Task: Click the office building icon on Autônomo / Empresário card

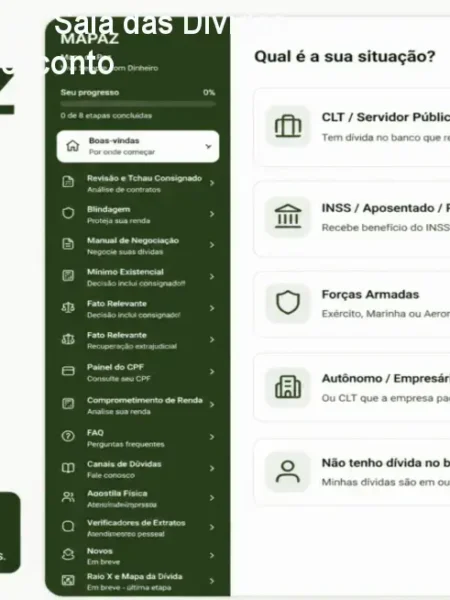Action: click(288, 387)
